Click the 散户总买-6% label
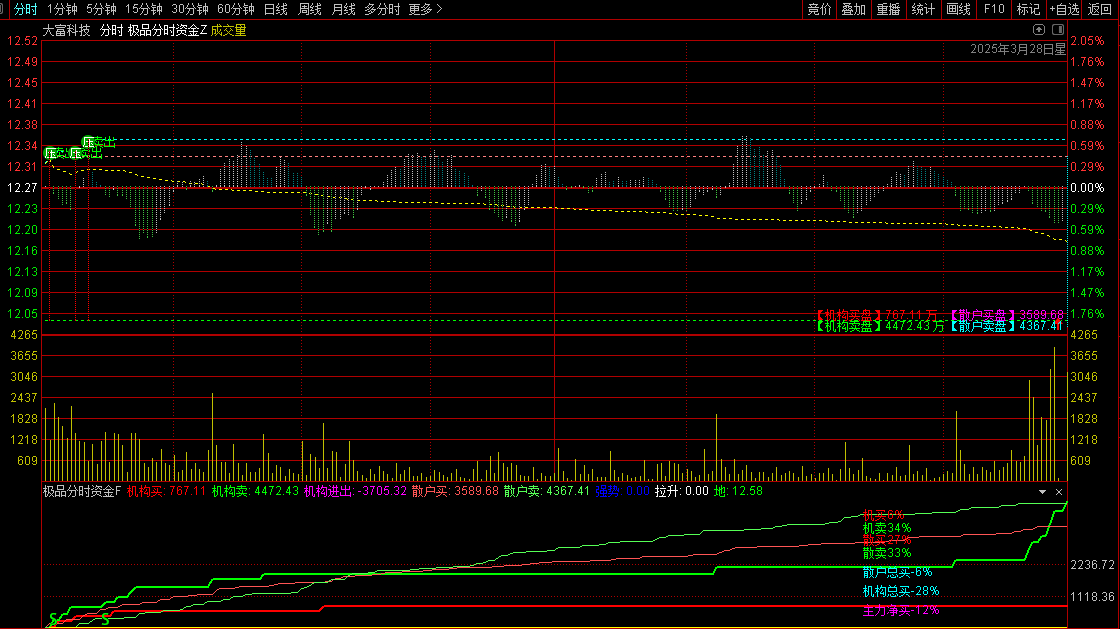Screen dimensions: 1120x629 (897, 572)
